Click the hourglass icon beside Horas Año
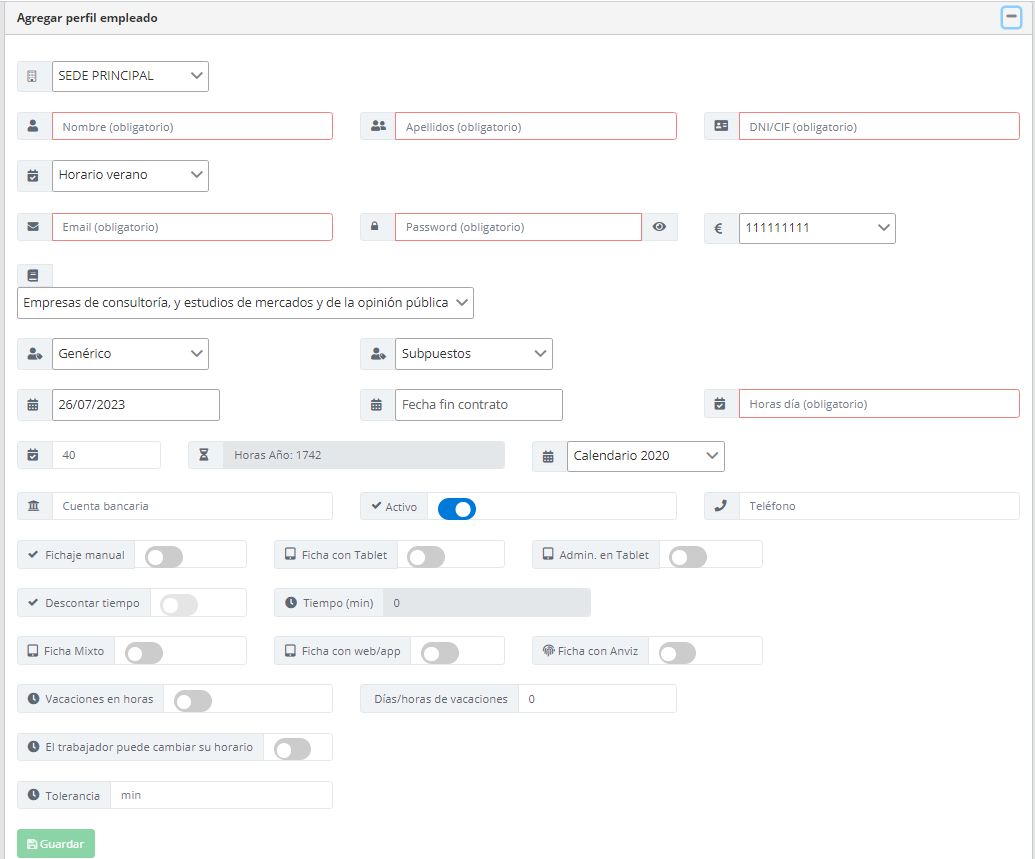This screenshot has height=859, width=1035. click(x=205, y=455)
